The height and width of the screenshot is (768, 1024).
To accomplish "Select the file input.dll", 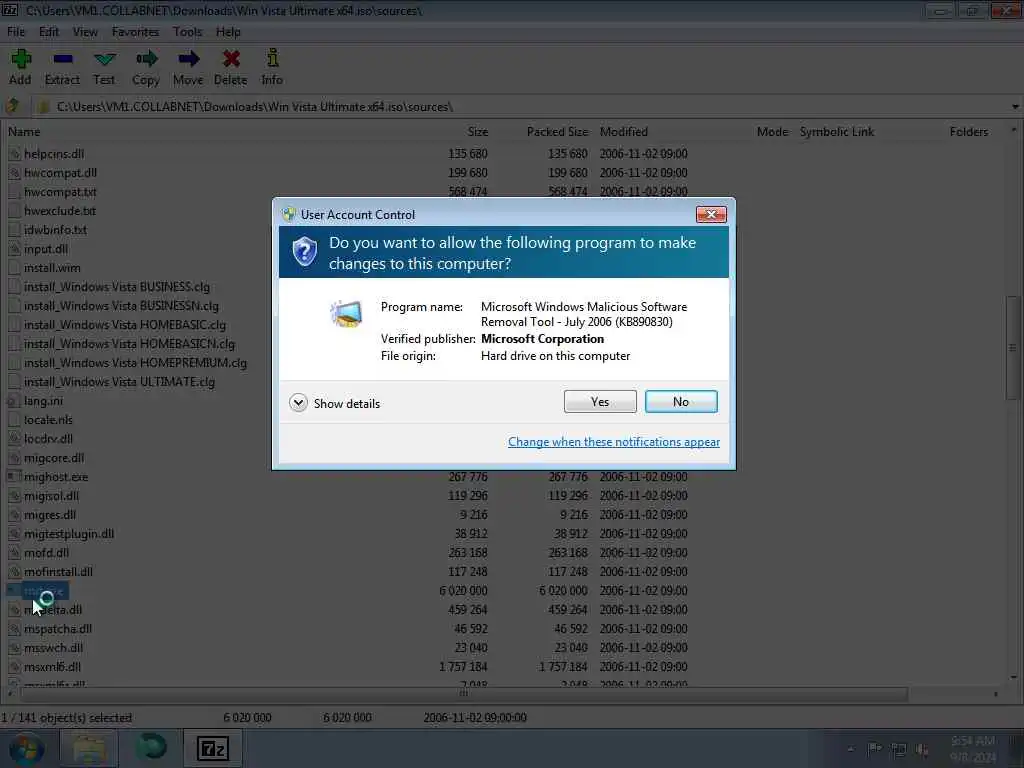I will click(x=46, y=249).
